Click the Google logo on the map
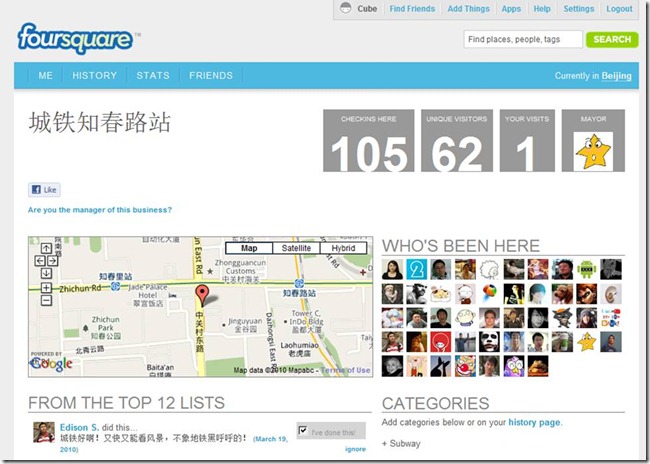This screenshot has width=650, height=464. point(51,364)
